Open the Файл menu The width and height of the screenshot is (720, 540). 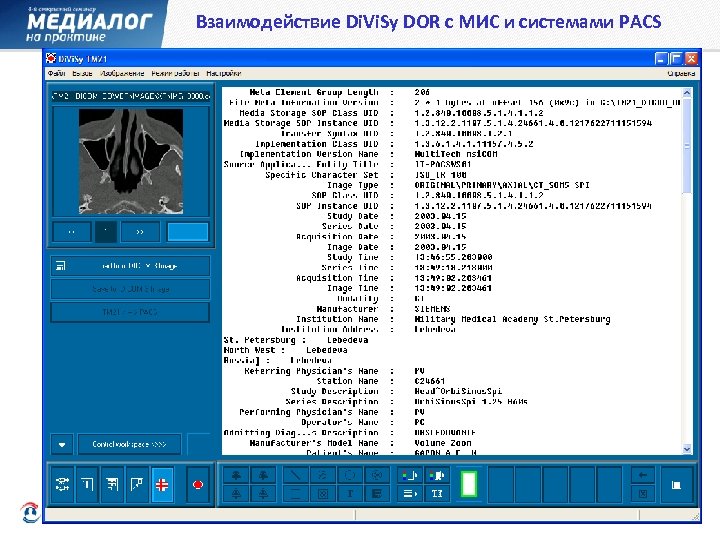56,73
